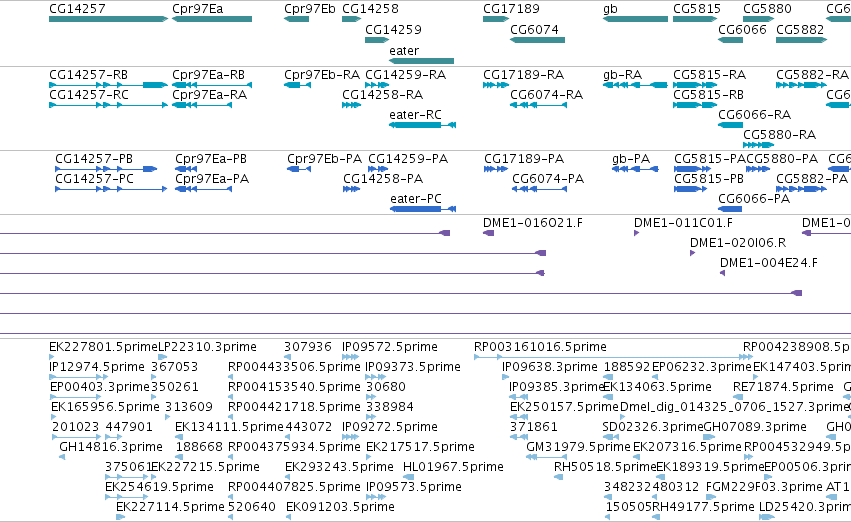Click the Cpr97Ea gene label
Image resolution: width=851 pixels, height=522 pixels.
click(x=198, y=9)
